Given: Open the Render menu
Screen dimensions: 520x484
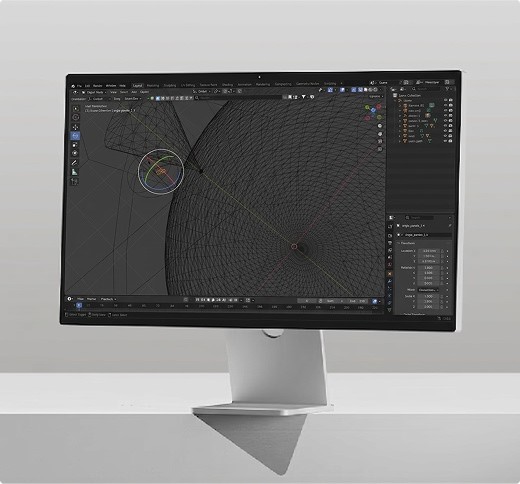Looking at the screenshot, I should [98, 86].
